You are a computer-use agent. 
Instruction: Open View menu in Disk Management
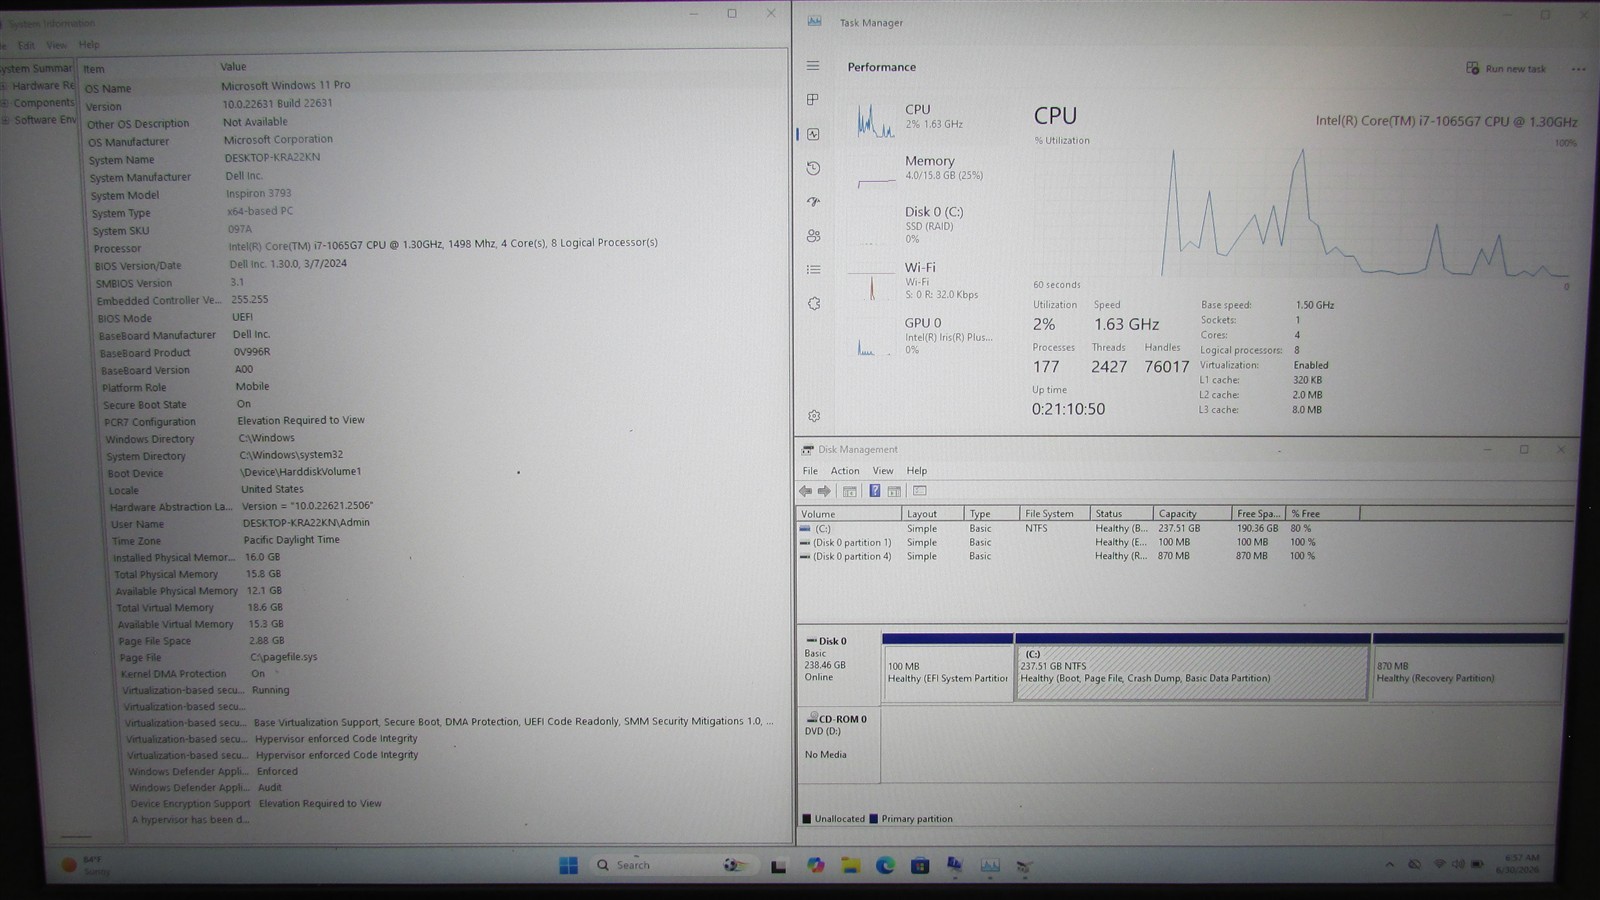pos(883,471)
